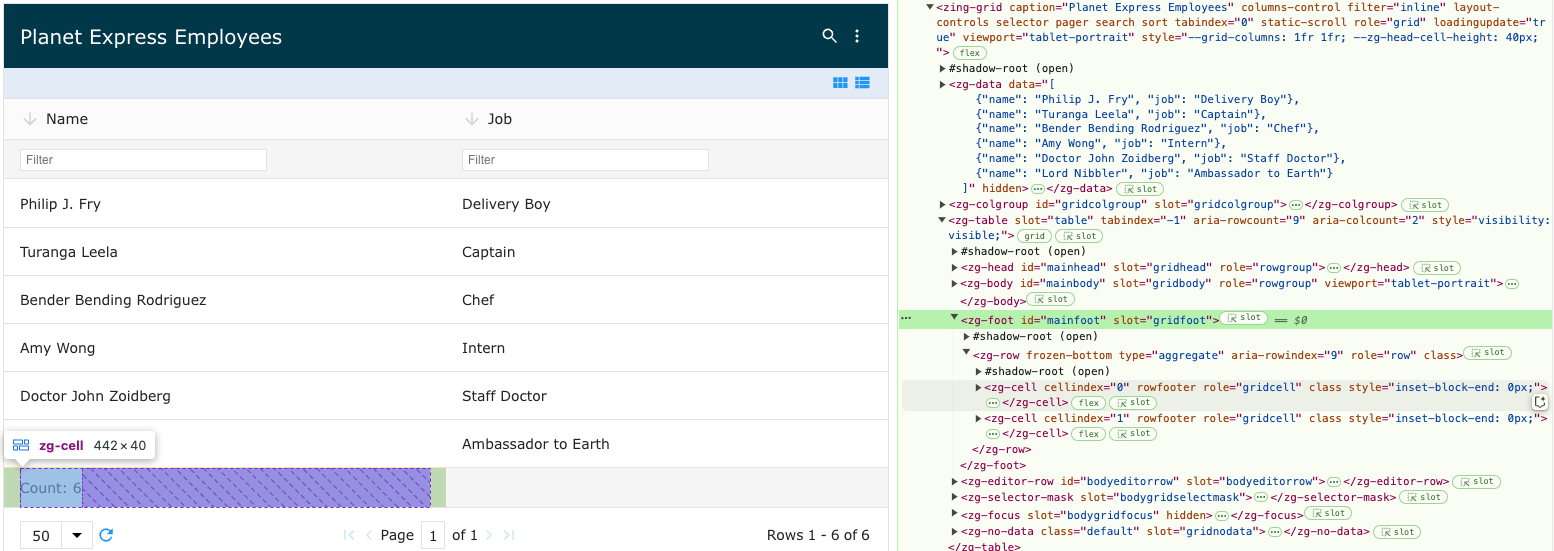Image resolution: width=1554 pixels, height=551 pixels.
Task: Expand the zg-editor-row node
Action: [954, 481]
